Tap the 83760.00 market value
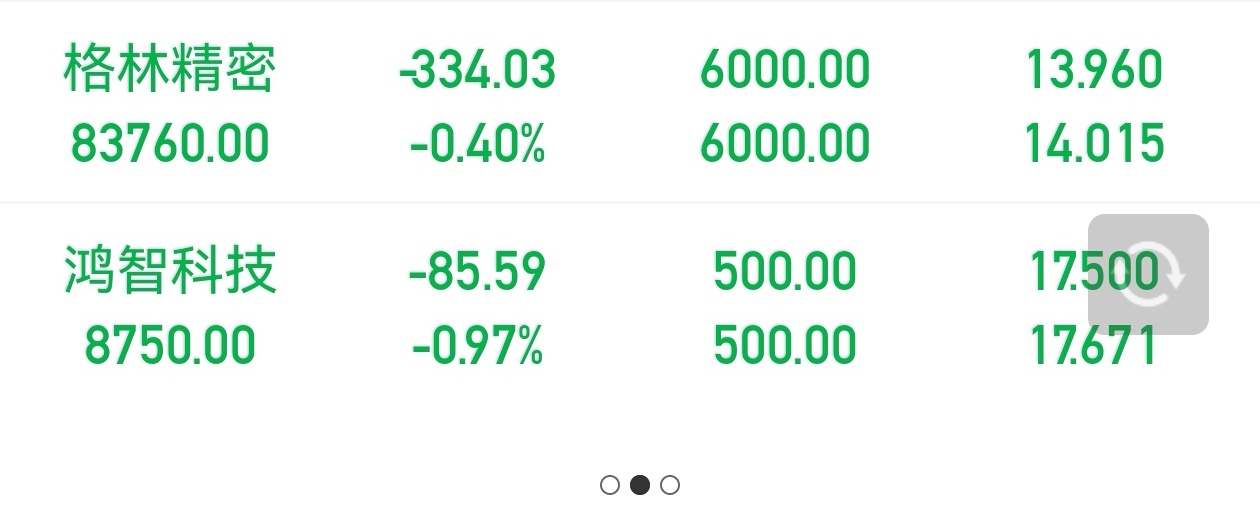1260x512 pixels. pos(170,144)
